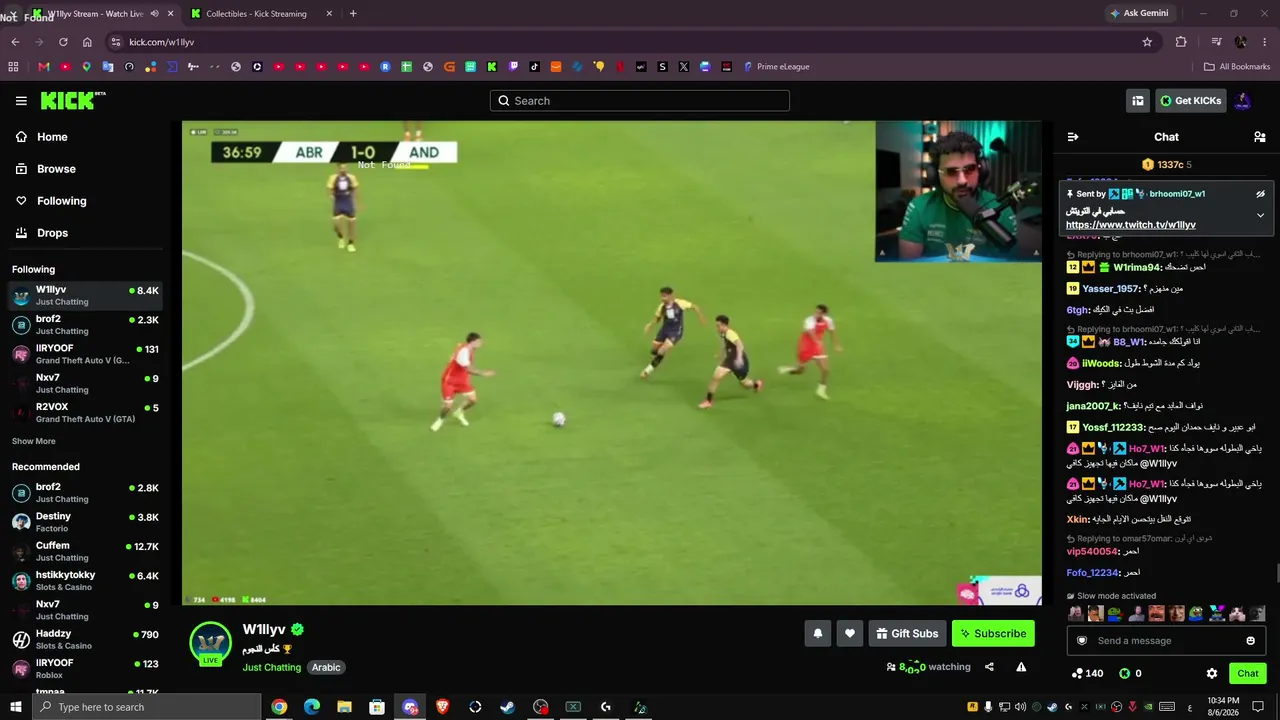Open the Kick store chest icon
The height and width of the screenshot is (720, 1280).
pyautogui.click(x=1138, y=101)
